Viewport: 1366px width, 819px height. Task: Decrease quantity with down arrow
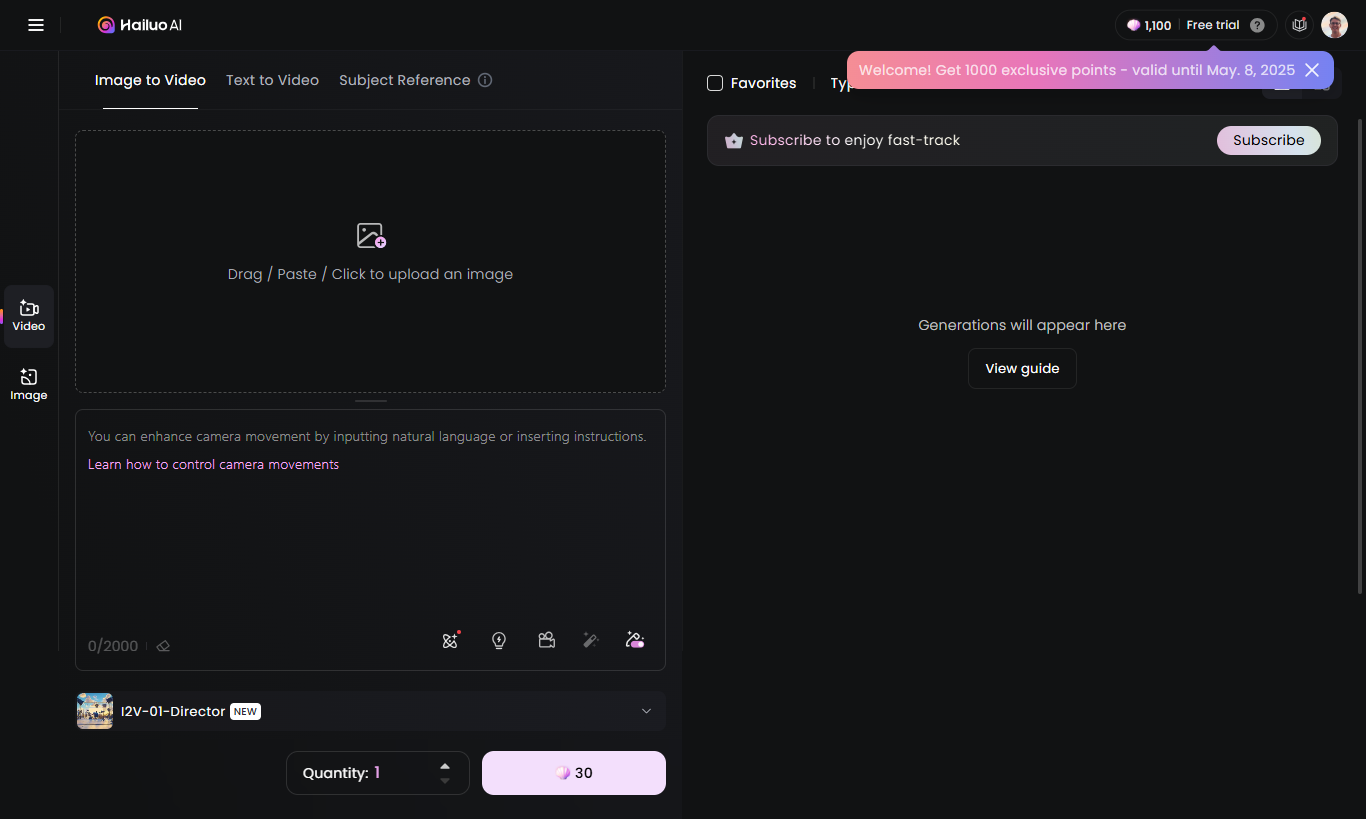pos(445,781)
